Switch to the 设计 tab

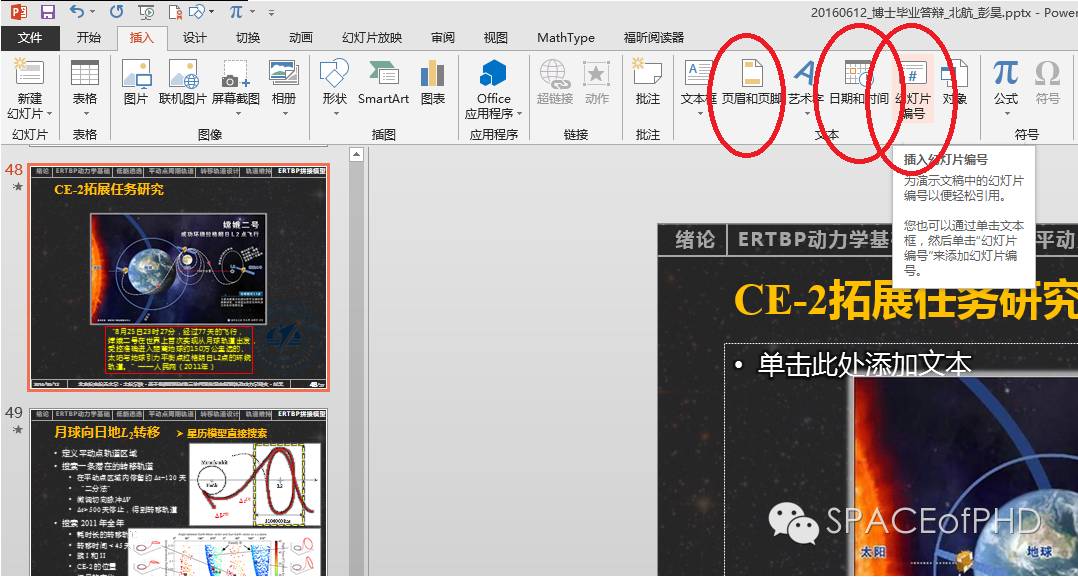pos(194,38)
